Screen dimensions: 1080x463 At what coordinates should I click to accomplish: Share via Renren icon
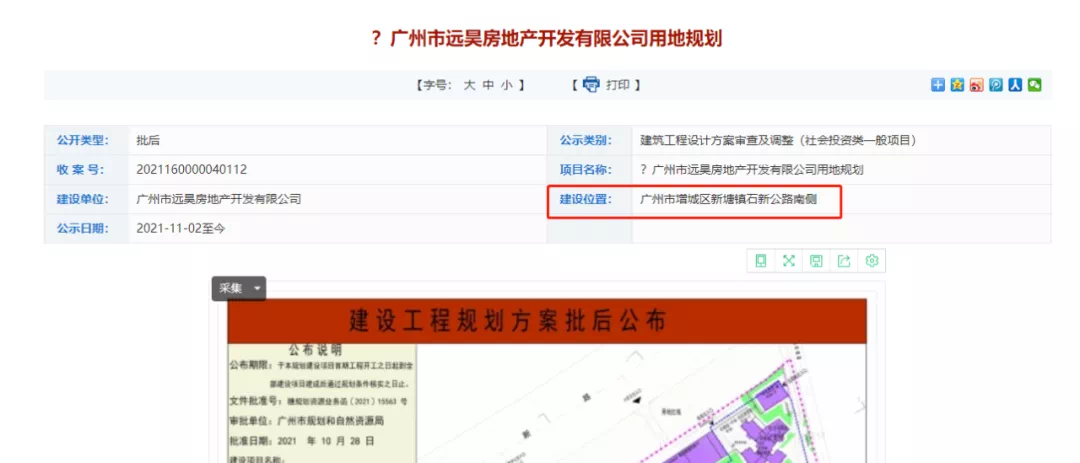coord(1015,85)
